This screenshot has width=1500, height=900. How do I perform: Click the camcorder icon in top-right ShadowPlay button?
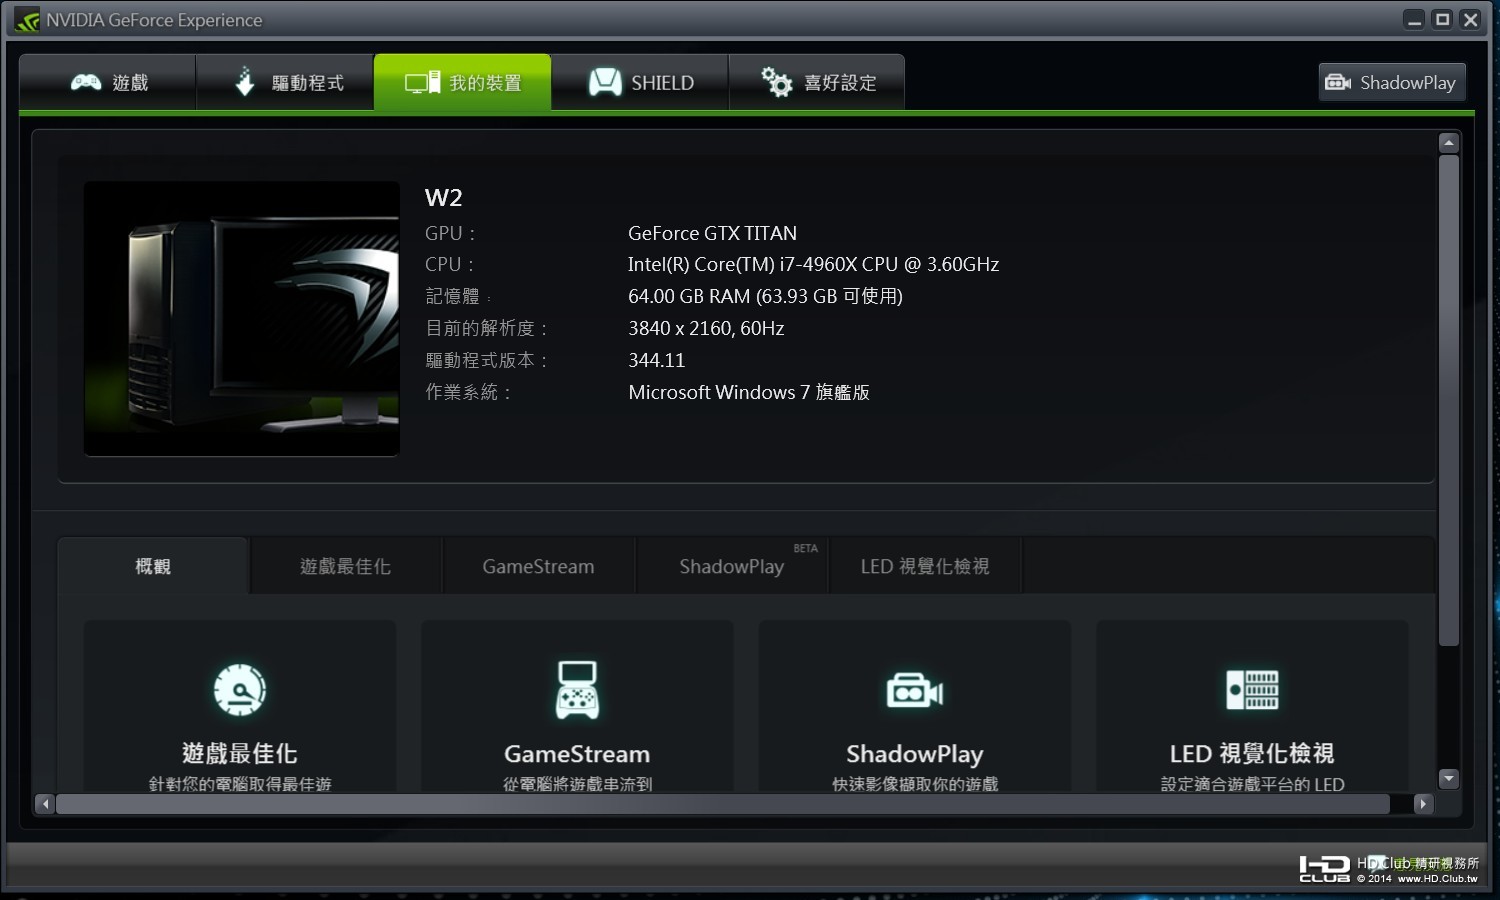(1338, 83)
